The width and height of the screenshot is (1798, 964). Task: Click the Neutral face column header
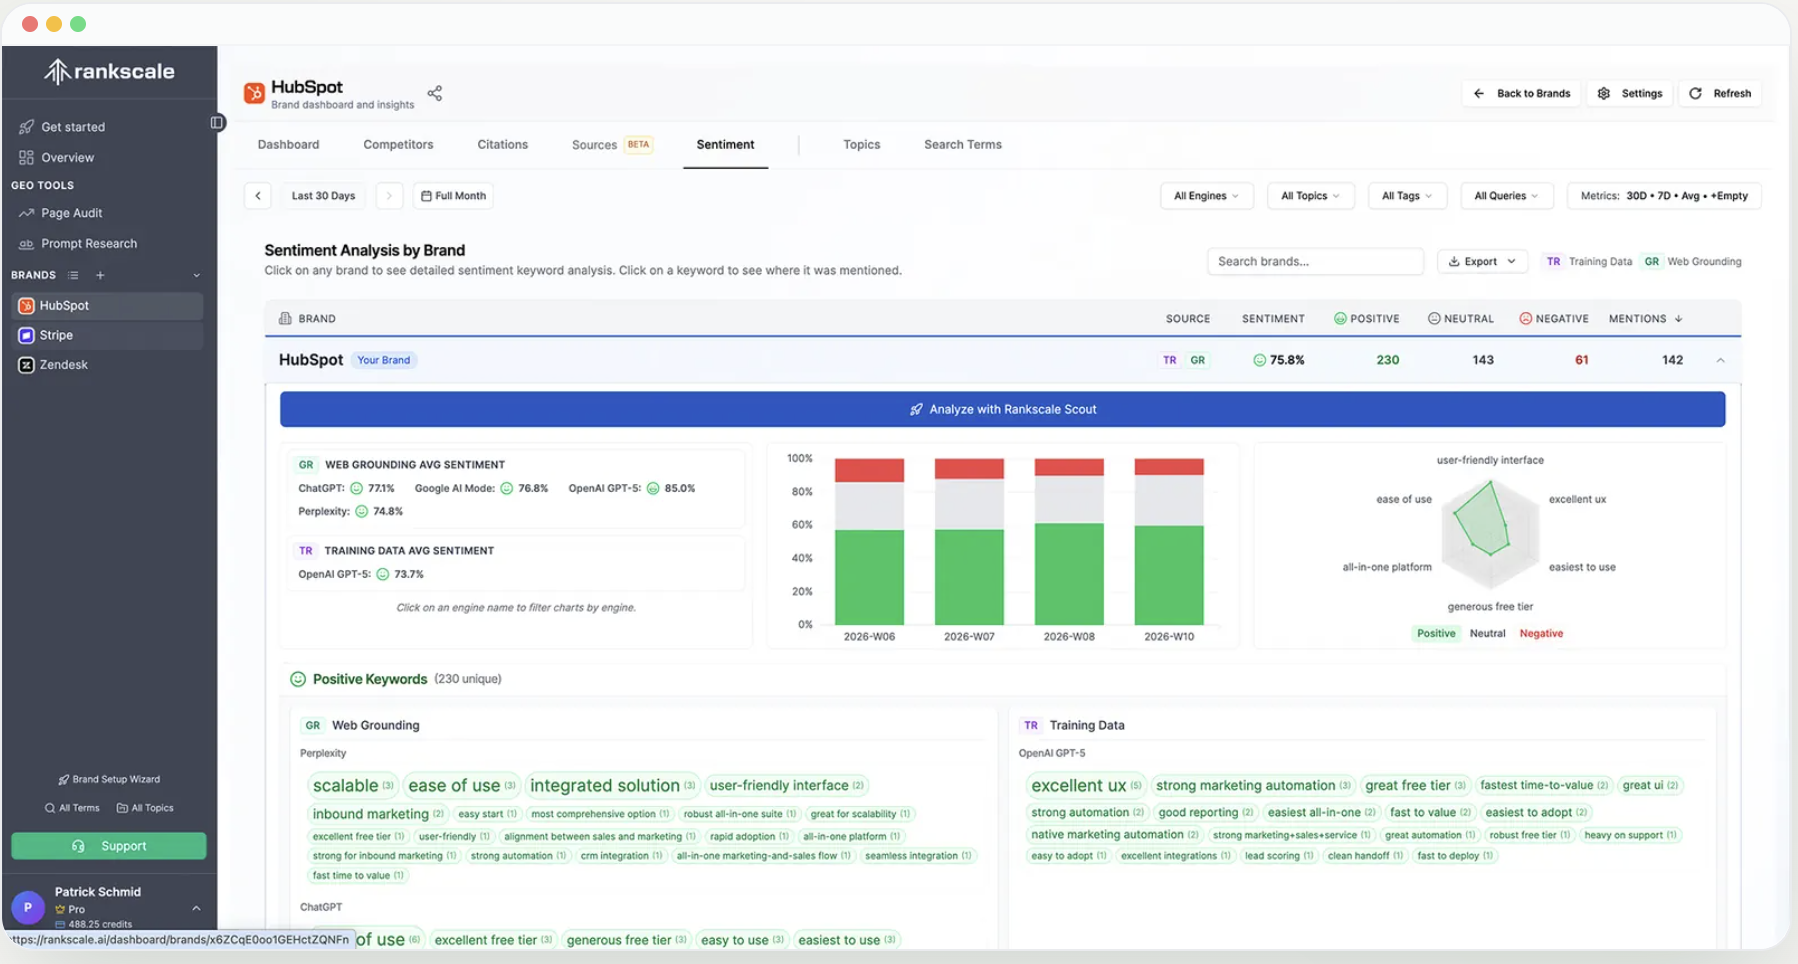point(1461,319)
